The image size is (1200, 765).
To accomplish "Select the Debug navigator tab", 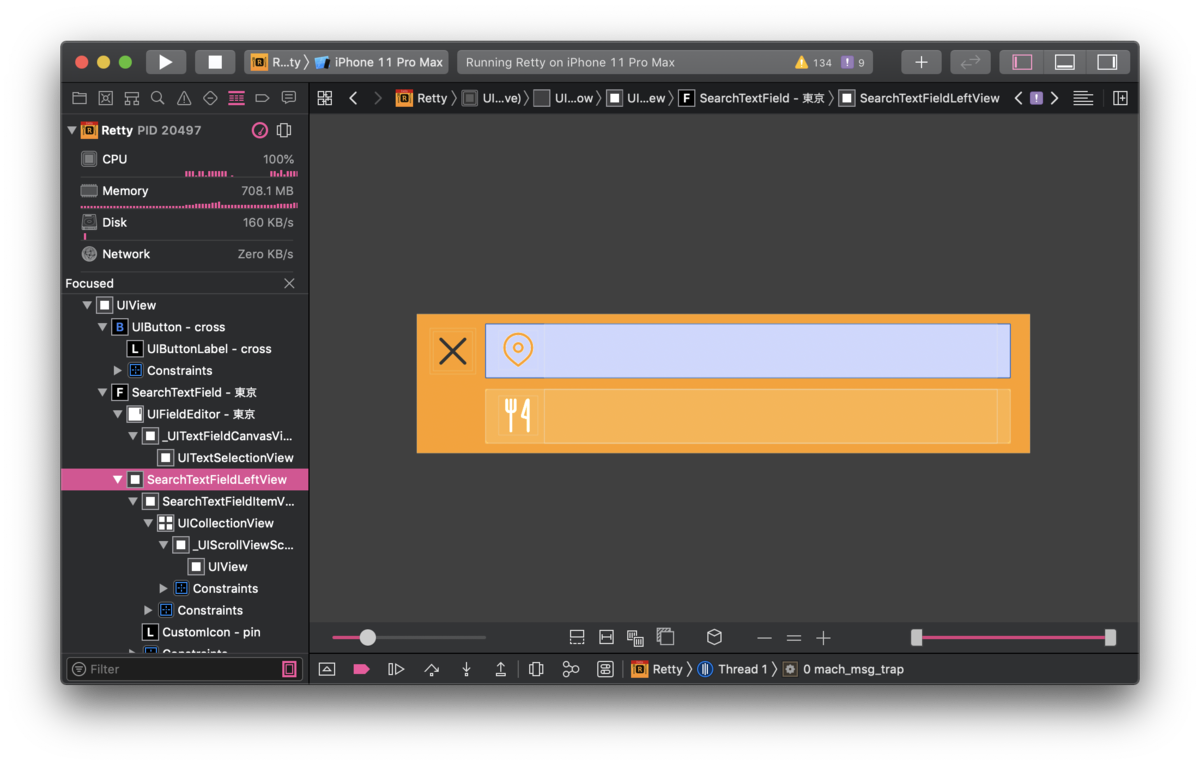I will point(236,98).
